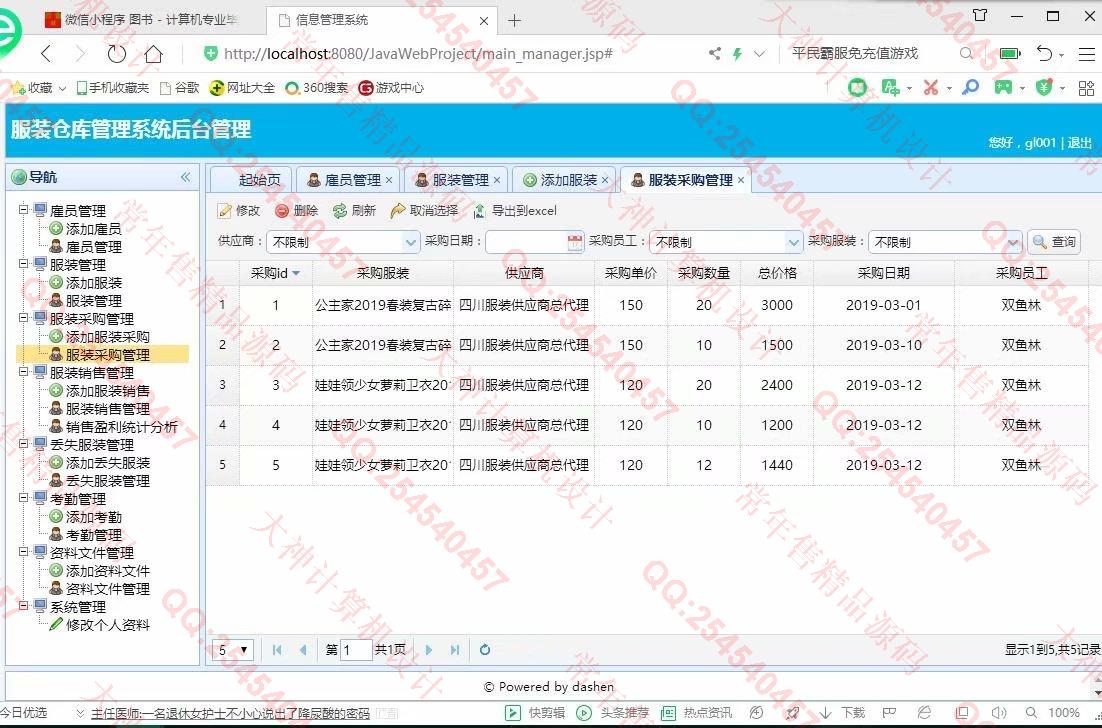Open 修改个人资料 in navigation tree

point(107,625)
